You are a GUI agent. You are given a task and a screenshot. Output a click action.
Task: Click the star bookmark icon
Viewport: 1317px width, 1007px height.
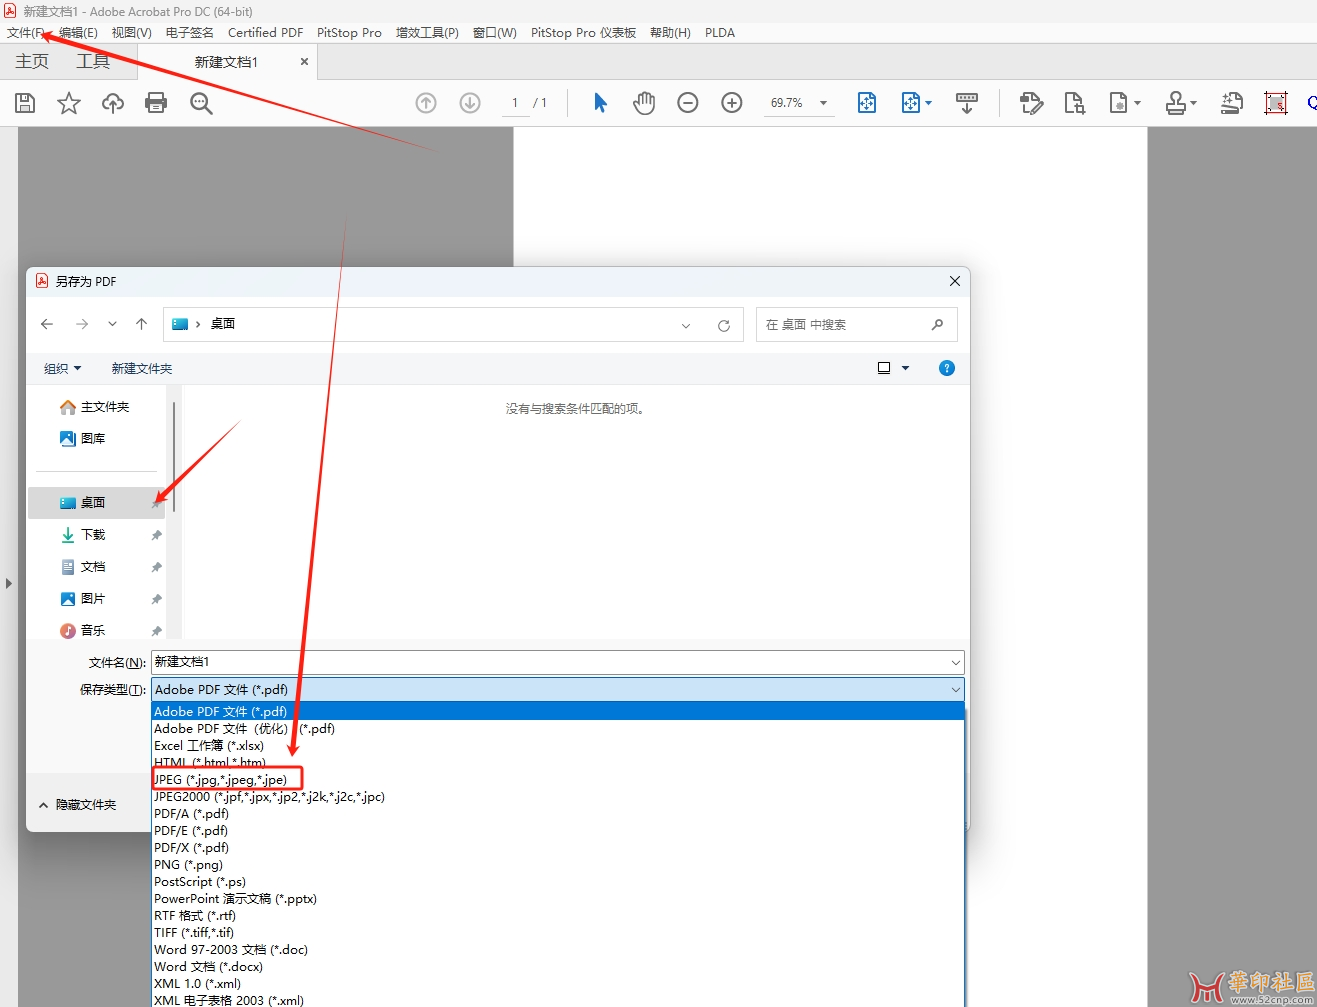[x=69, y=103]
